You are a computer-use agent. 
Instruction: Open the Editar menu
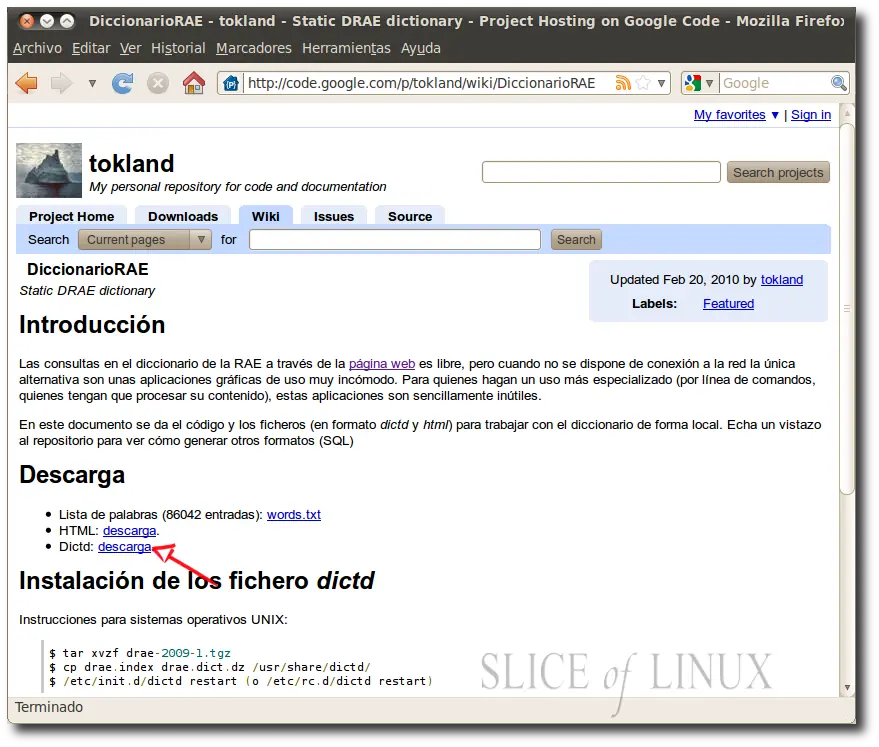tap(91, 48)
